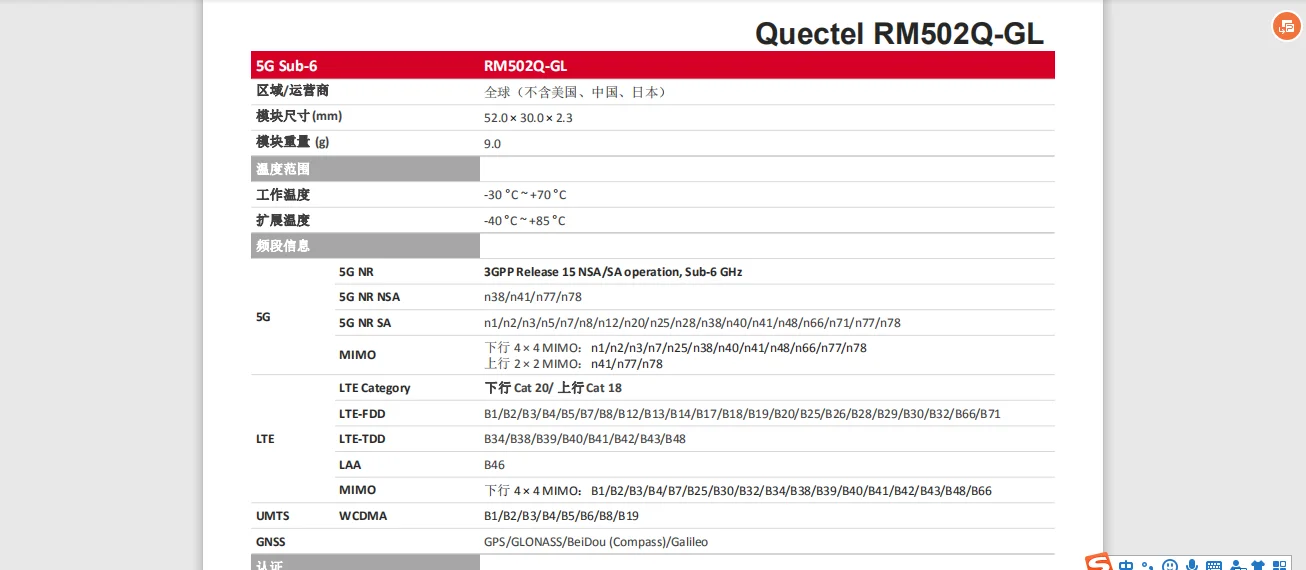Open the skin shirt icon in the IME bar
The width and height of the screenshot is (1306, 570).
point(1258,566)
